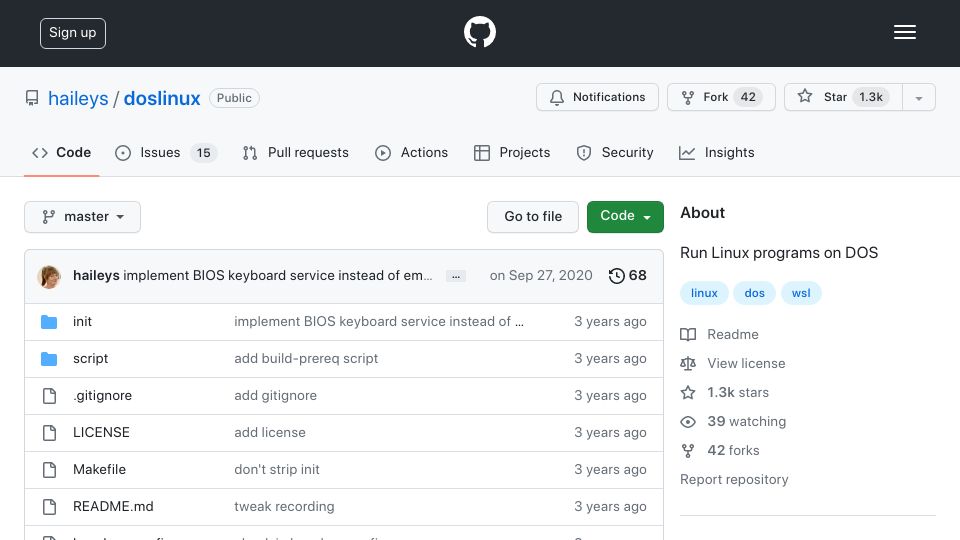The width and height of the screenshot is (960, 540).
Task: Click the Sign up button
Action: 73,33
